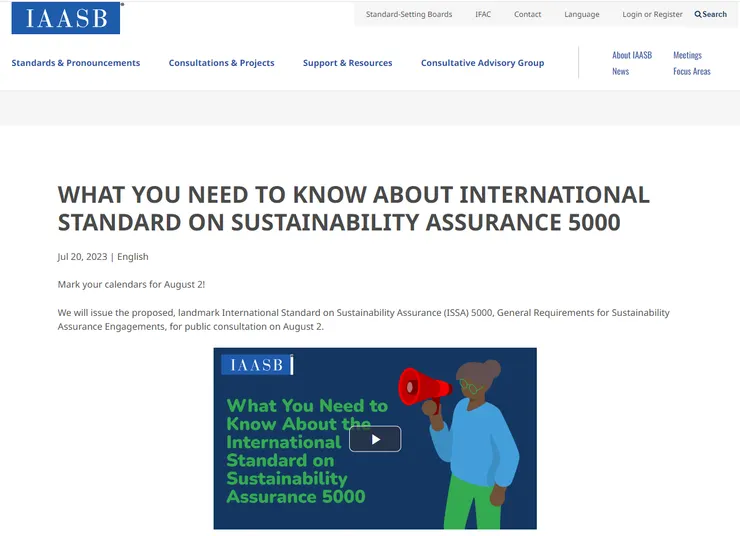Open the News section
Screen dimensions: 740x536
[x=621, y=71]
